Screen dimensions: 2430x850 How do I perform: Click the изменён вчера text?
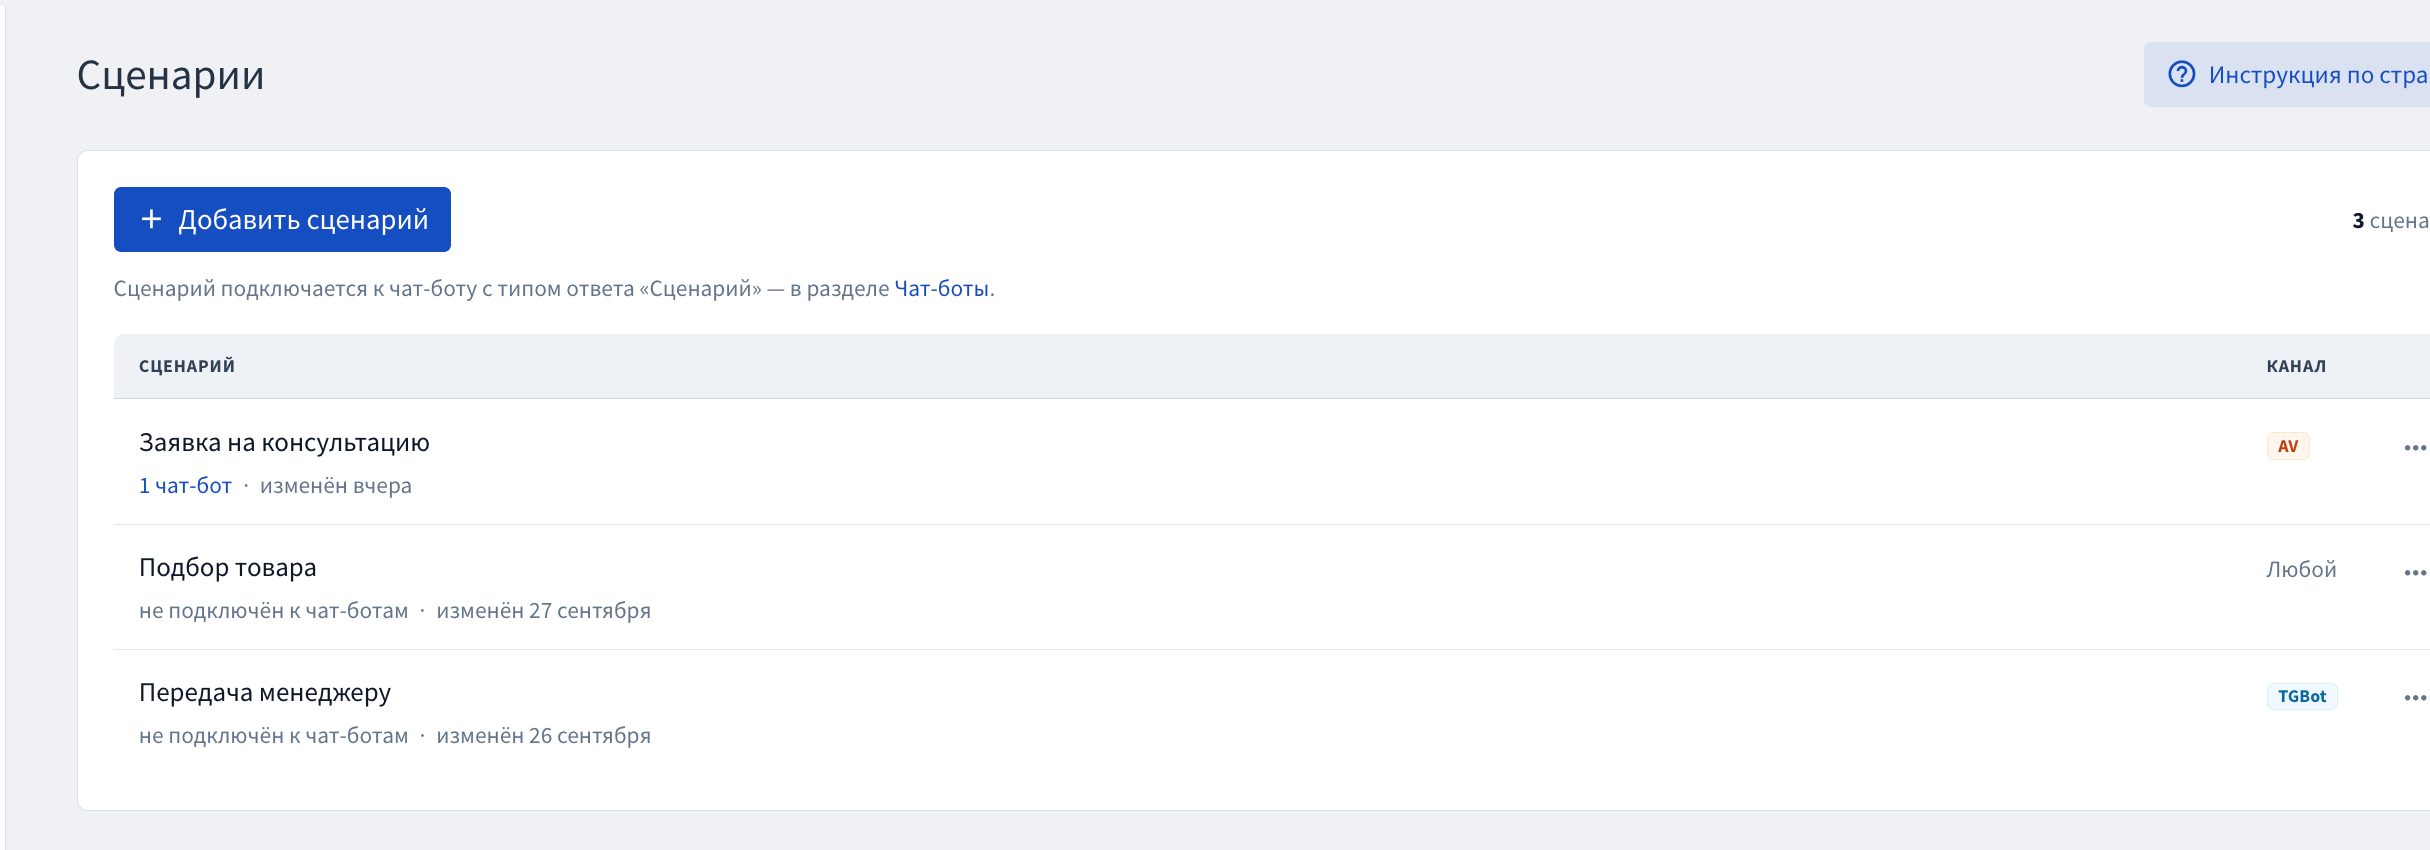pyautogui.click(x=336, y=486)
